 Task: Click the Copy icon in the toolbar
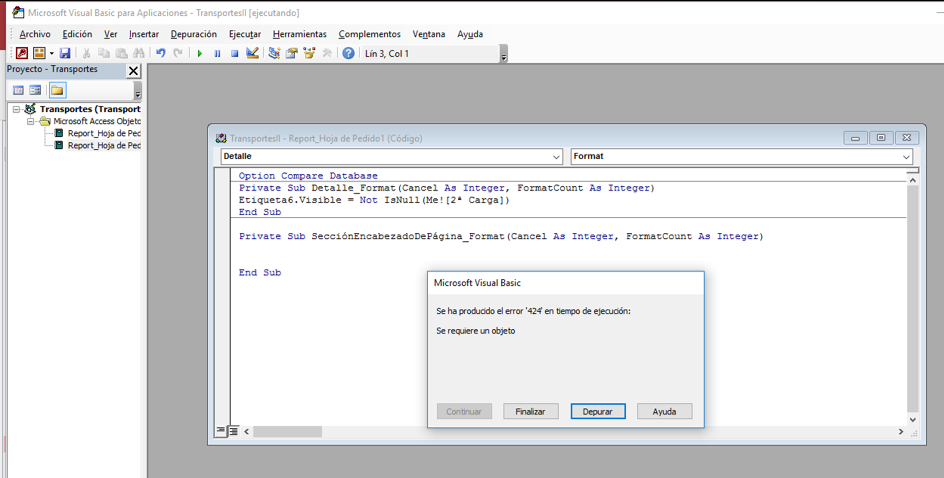click(104, 54)
